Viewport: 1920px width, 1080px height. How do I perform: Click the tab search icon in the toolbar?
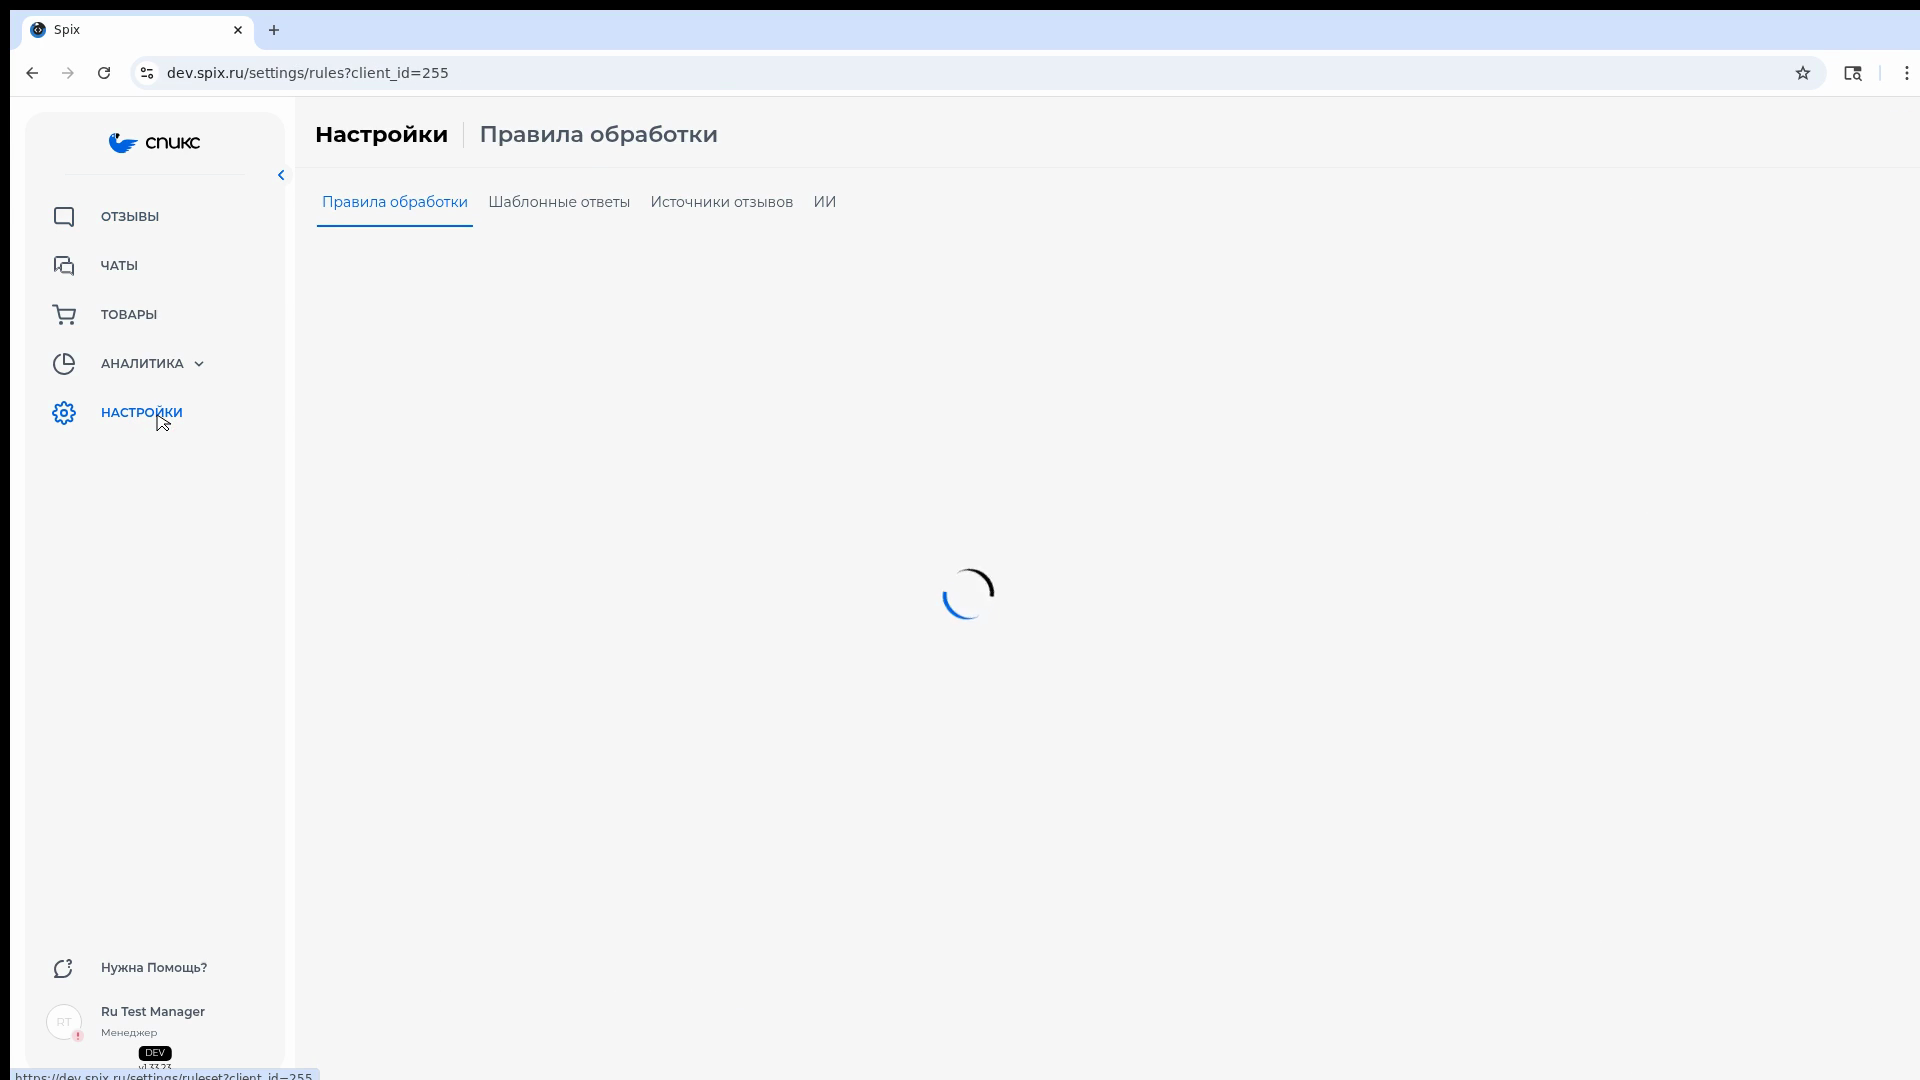[x=1853, y=73]
